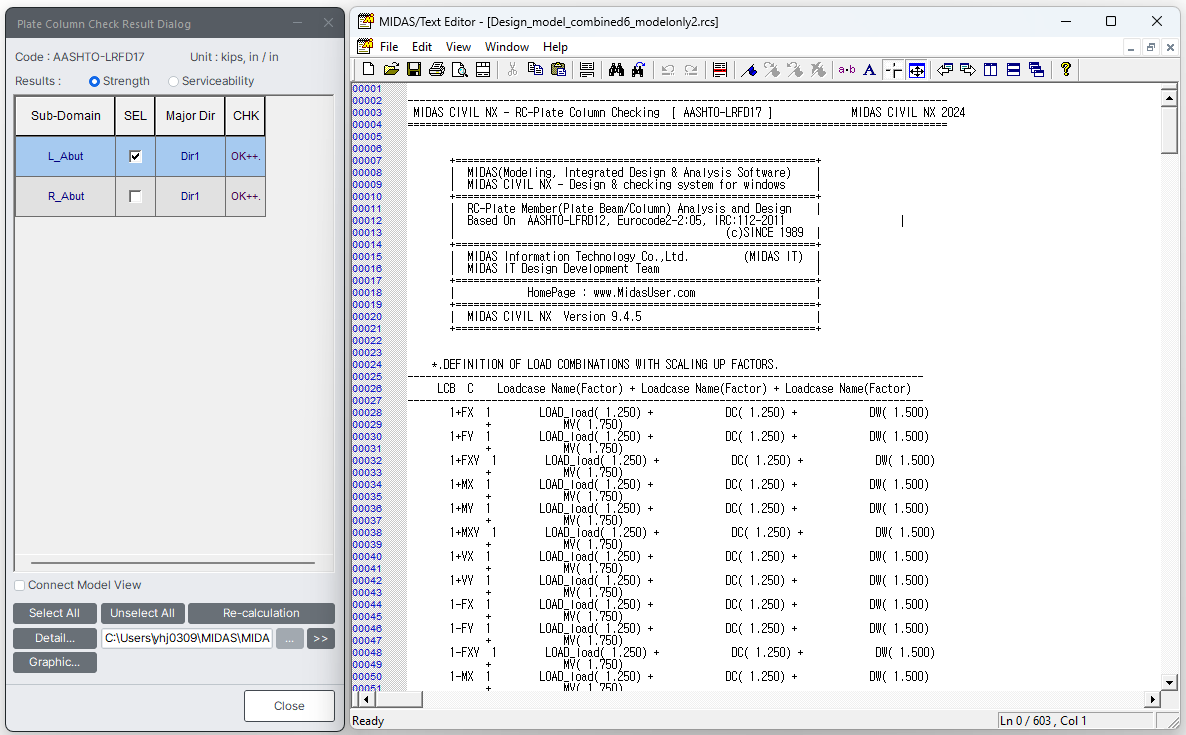Open the Help menu
The width and height of the screenshot is (1186, 735).
point(555,47)
